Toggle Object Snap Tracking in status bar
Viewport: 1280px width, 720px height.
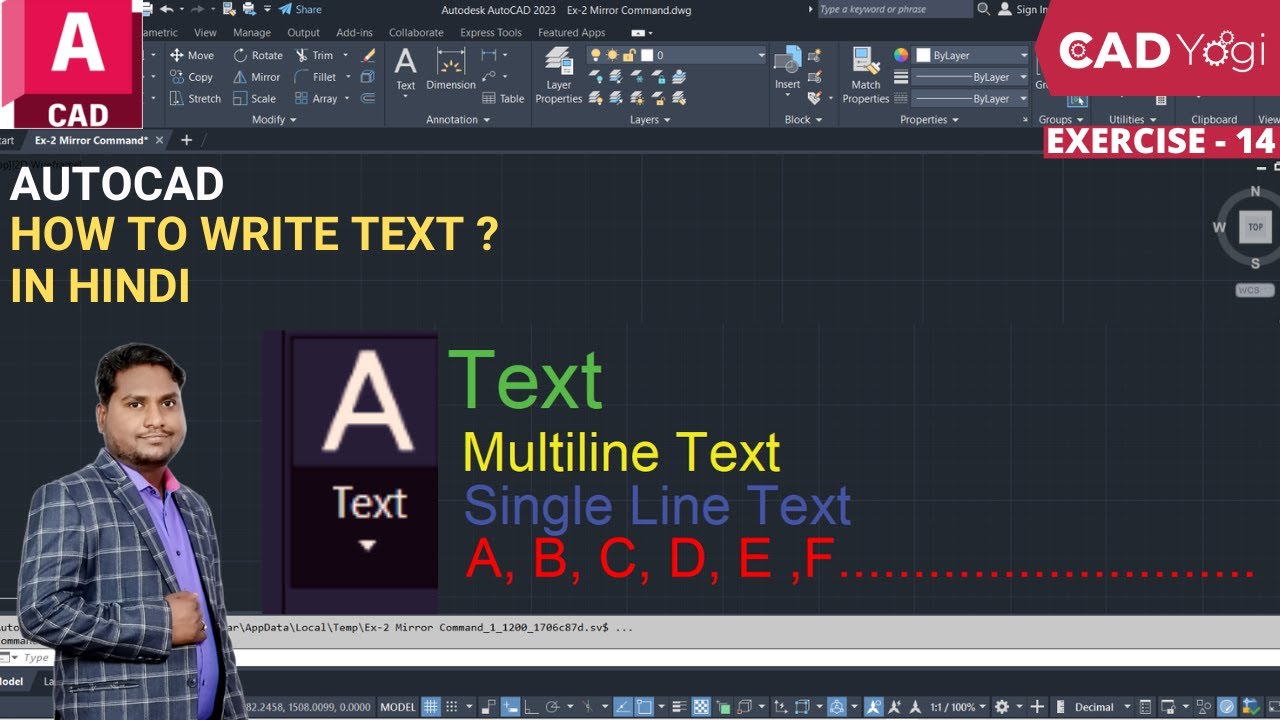point(622,707)
